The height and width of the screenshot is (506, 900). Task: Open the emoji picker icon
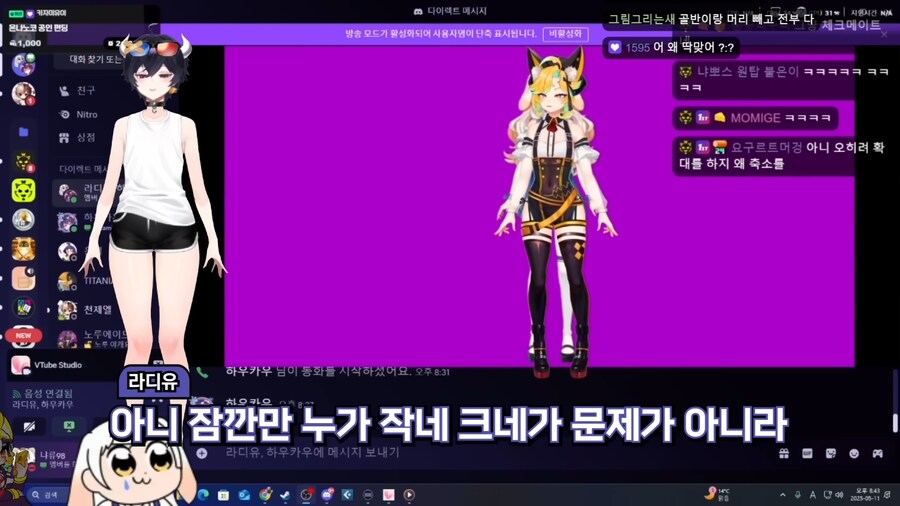854,453
